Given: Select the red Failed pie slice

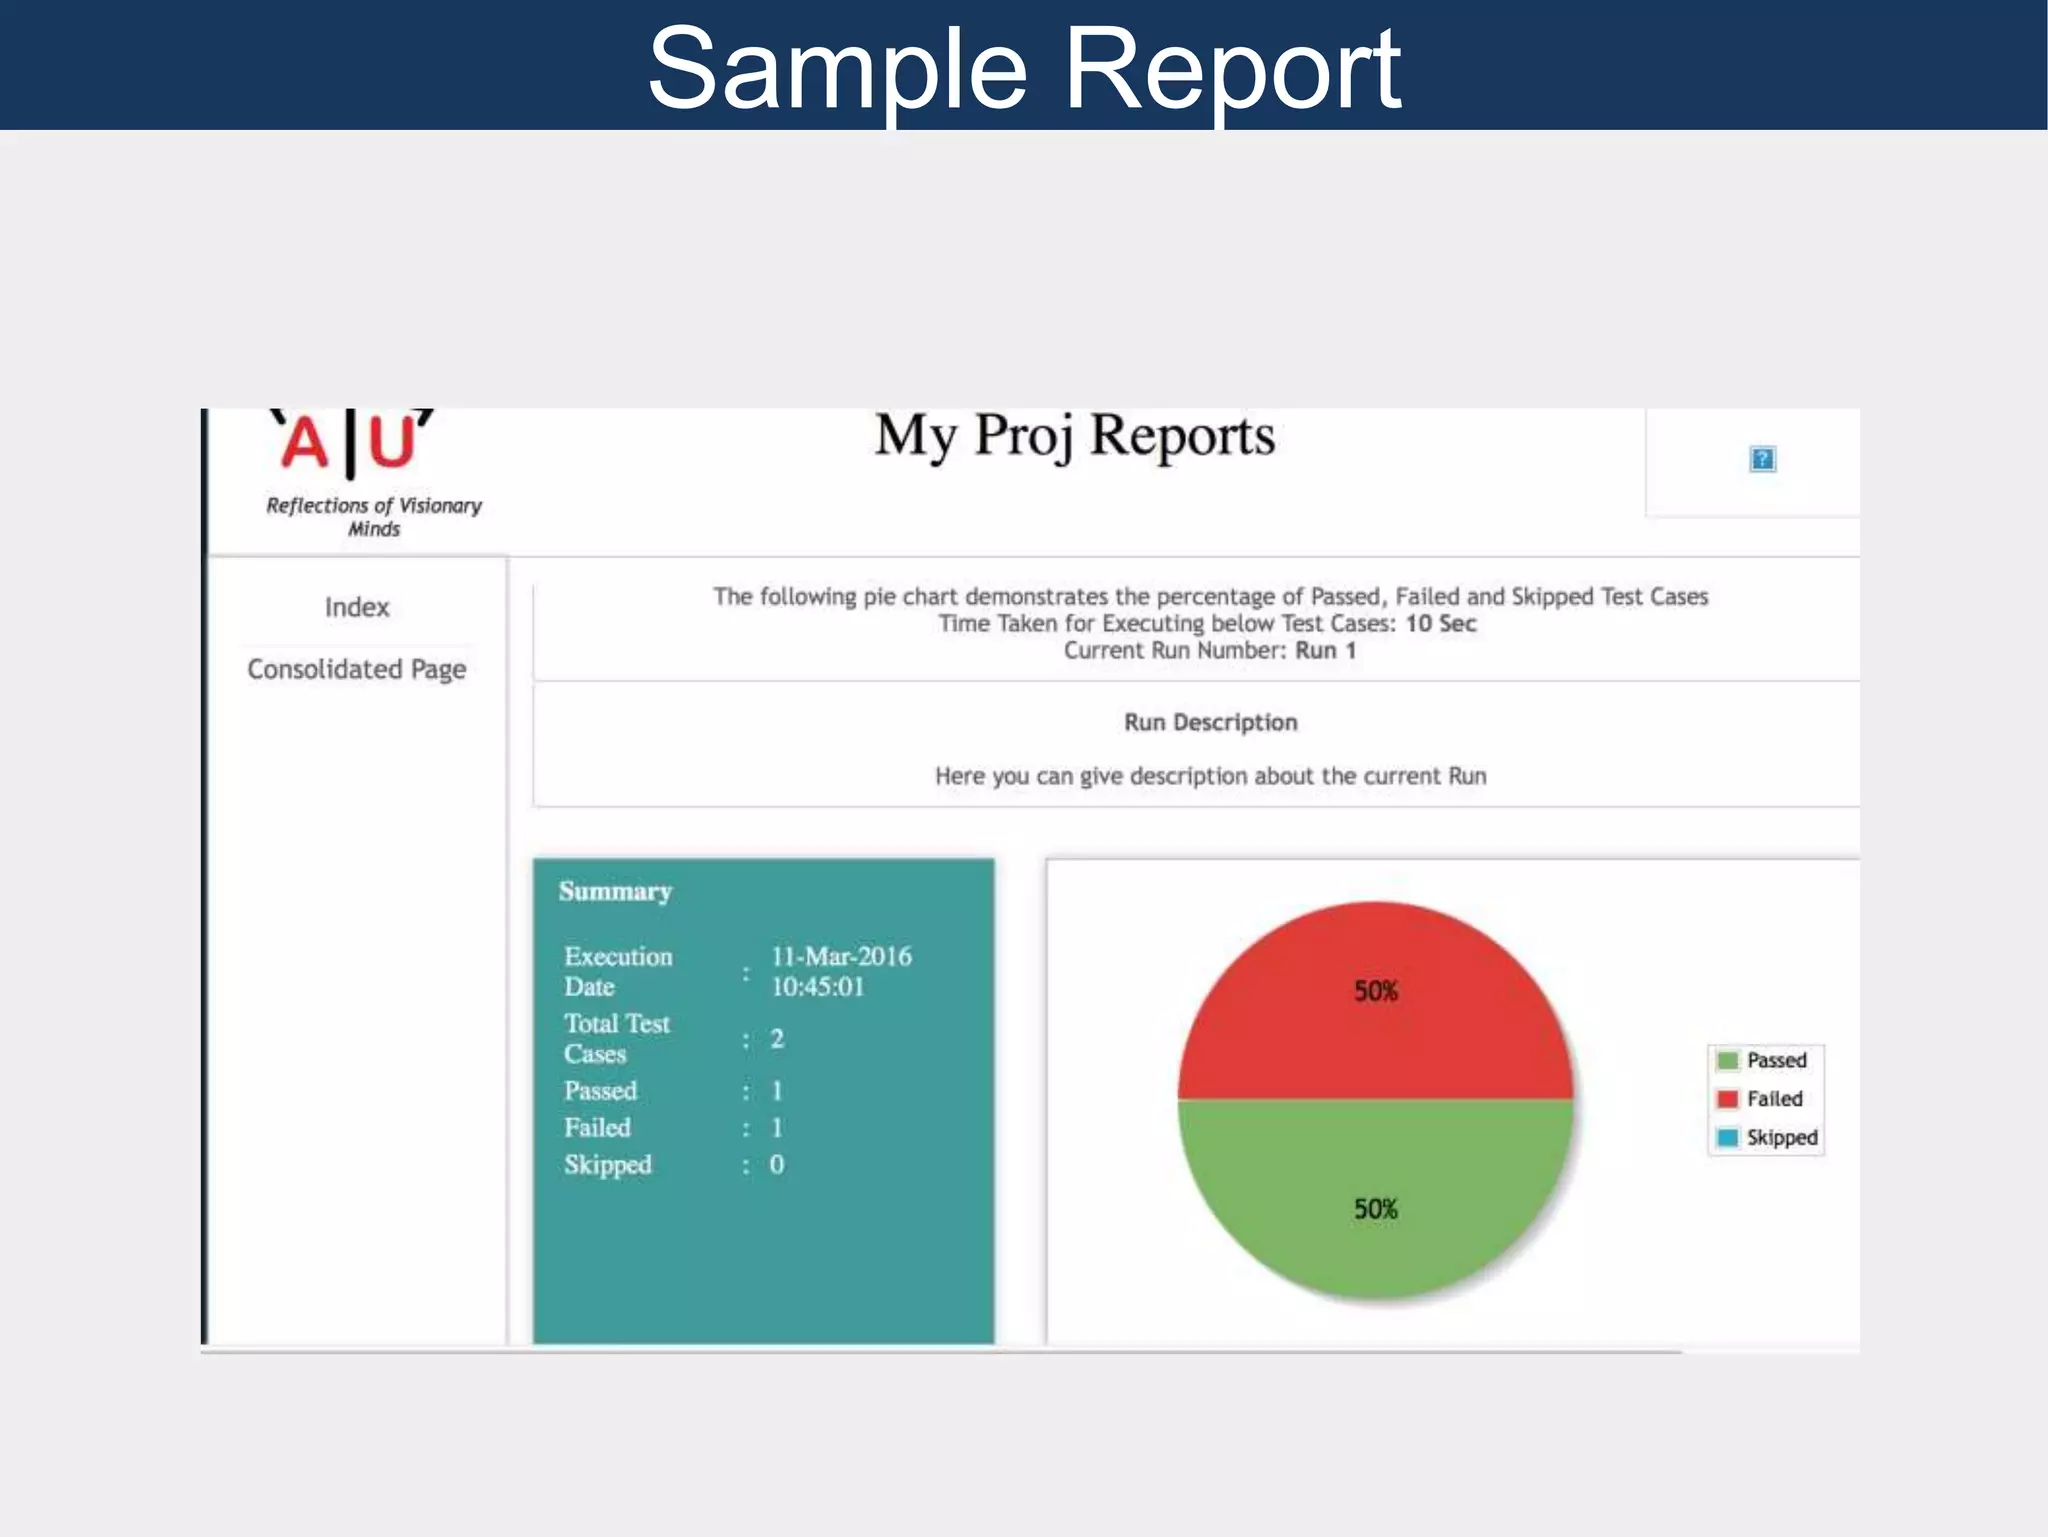Looking at the screenshot, I should pyautogui.click(x=1376, y=1000).
